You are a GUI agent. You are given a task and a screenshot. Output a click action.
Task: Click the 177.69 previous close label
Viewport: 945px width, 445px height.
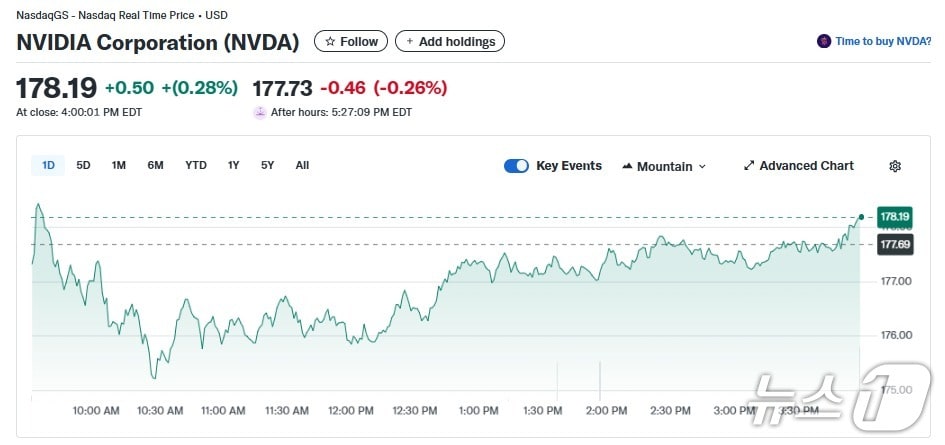(x=894, y=244)
